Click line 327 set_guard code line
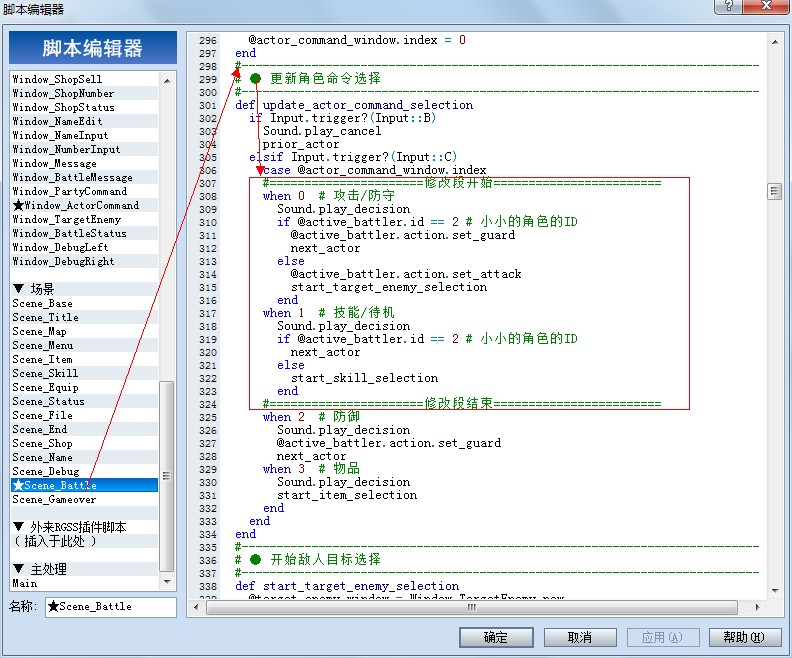The width and height of the screenshot is (792, 658). click(388, 443)
